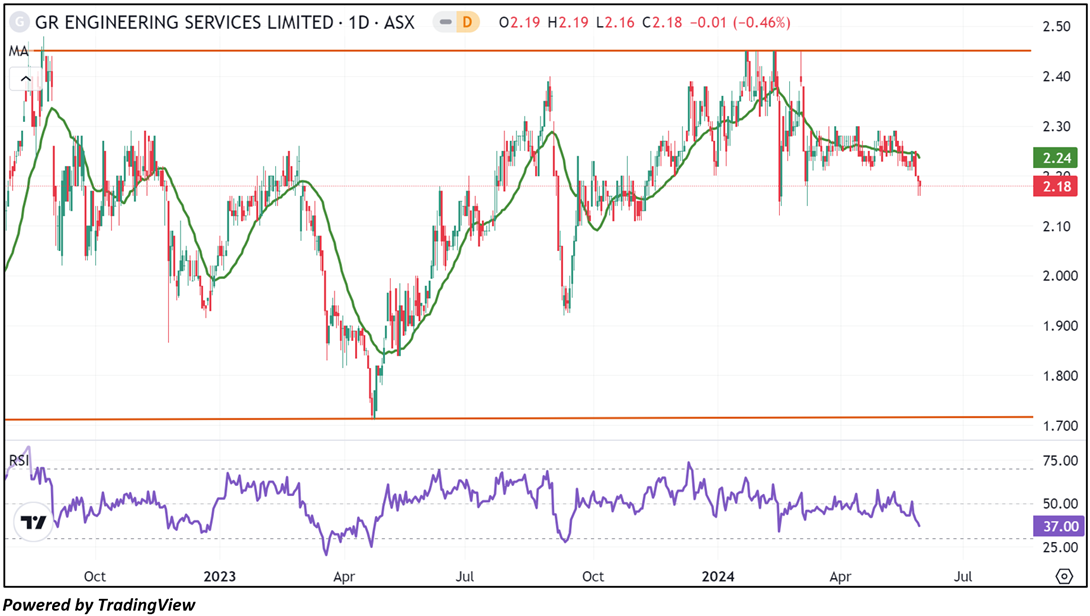This screenshot has width=1090, height=616.
Task: Click the high value H2.19
Action: (567, 23)
